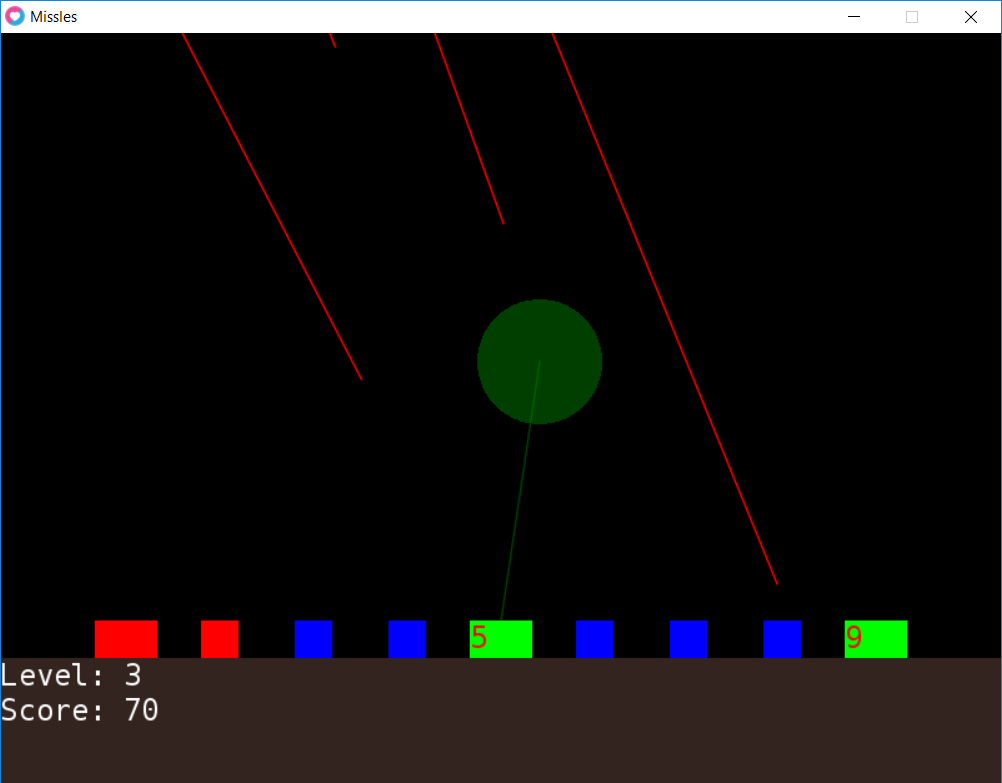Click the "Score: 70" text
1002x783 pixels.
(x=80, y=710)
